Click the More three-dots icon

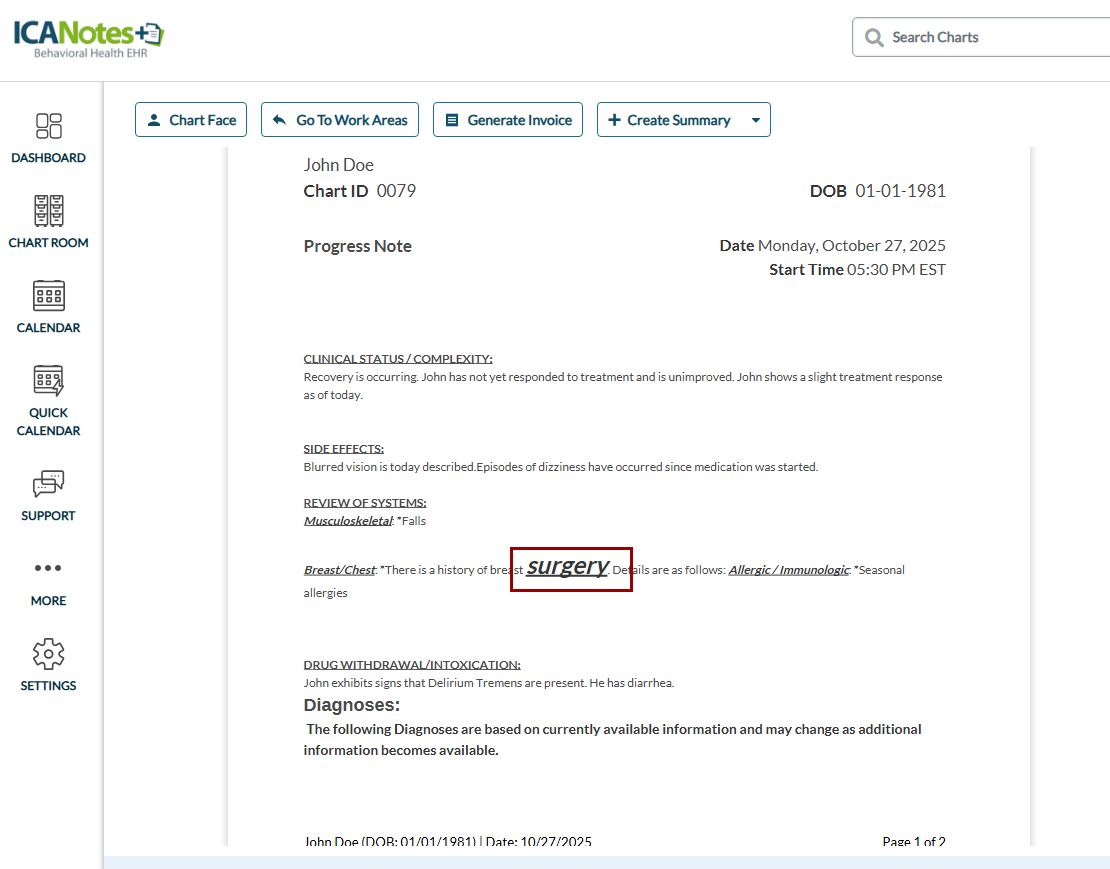(48, 568)
